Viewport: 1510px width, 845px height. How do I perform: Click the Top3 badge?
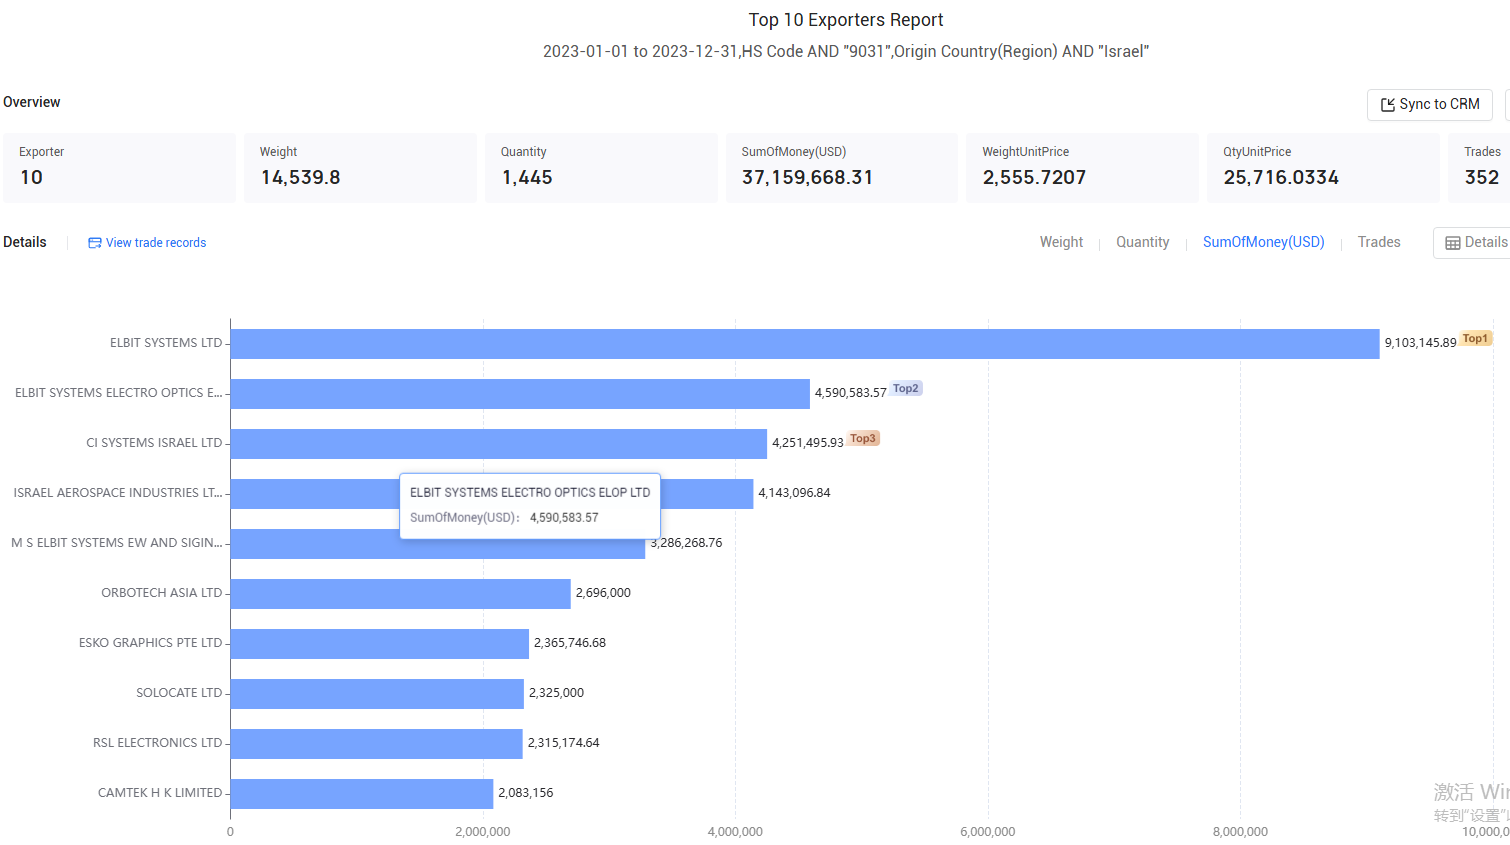click(863, 438)
